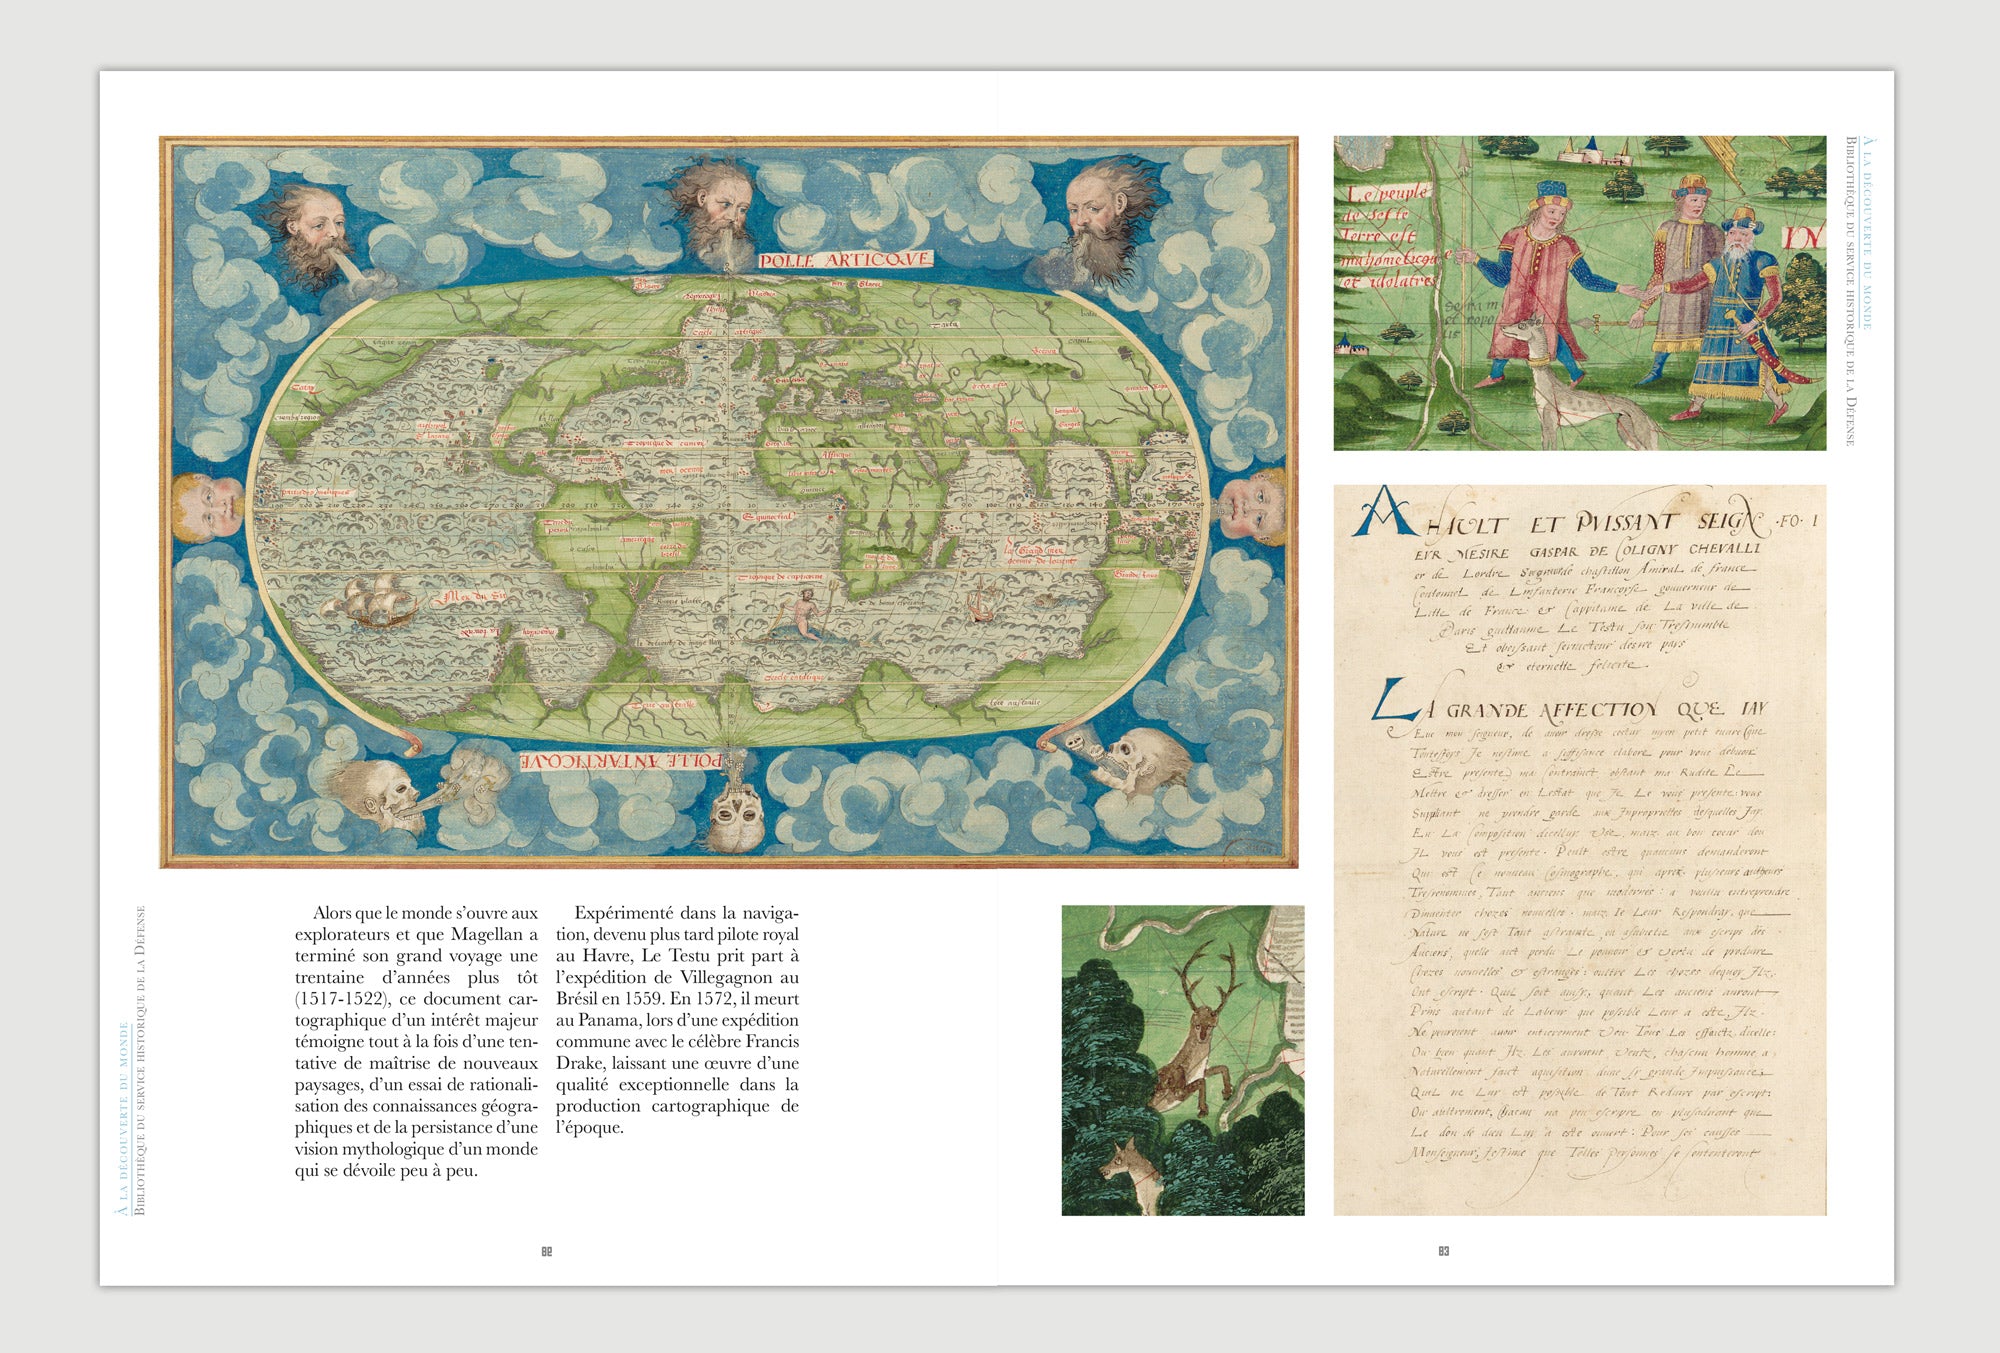Click the upside-down 'POLLE ANTARTICQVE' banner

point(622,761)
